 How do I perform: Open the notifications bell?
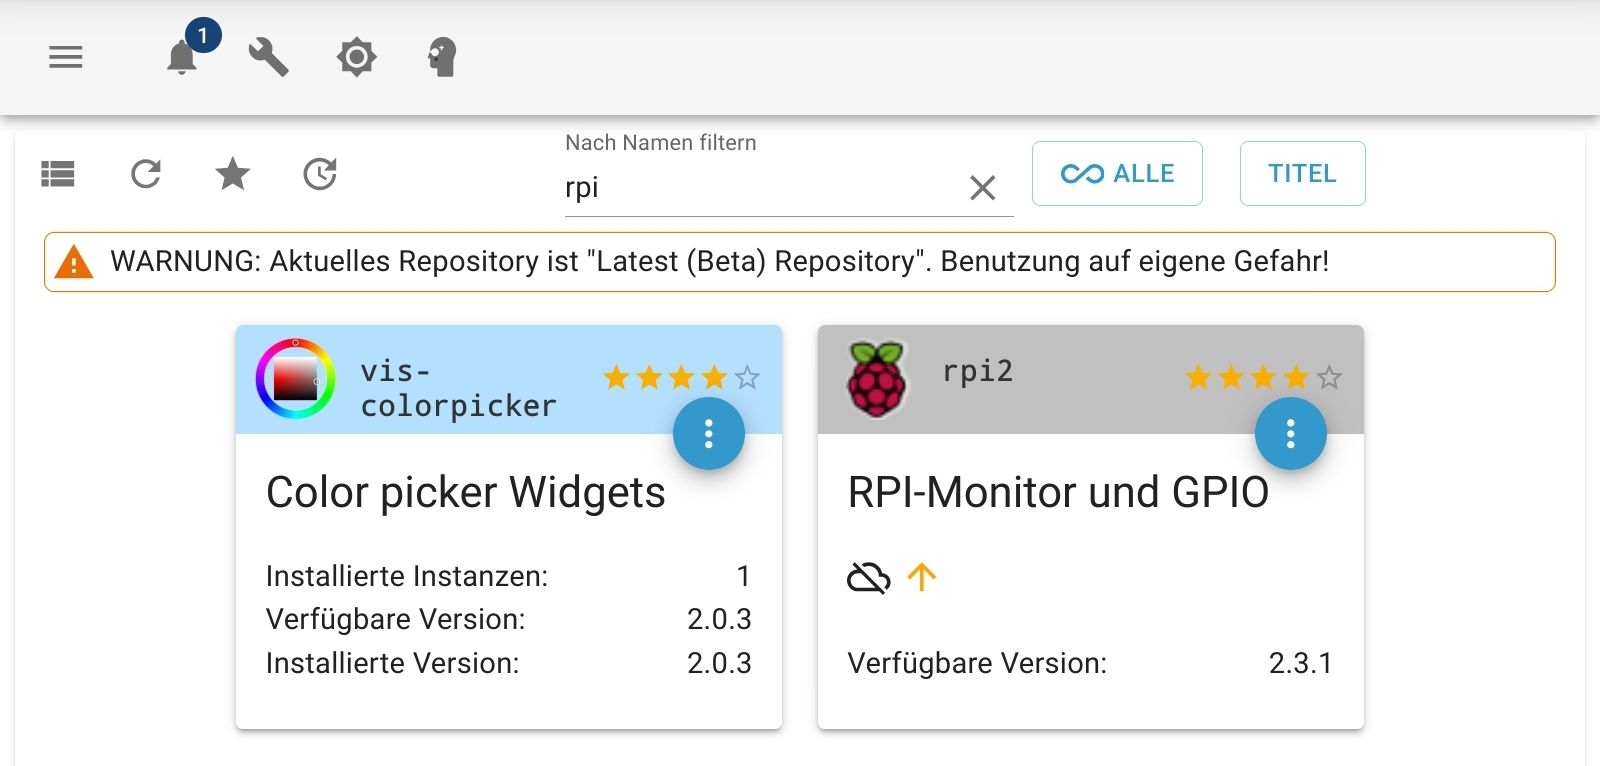182,57
